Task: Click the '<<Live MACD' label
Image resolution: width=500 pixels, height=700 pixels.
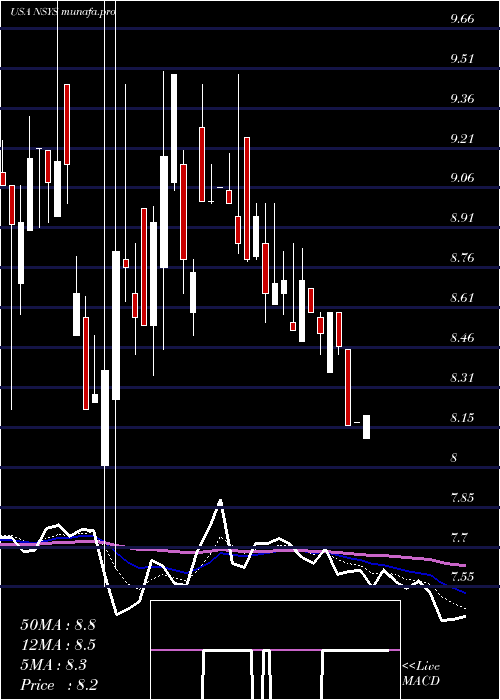Action: click(x=421, y=673)
